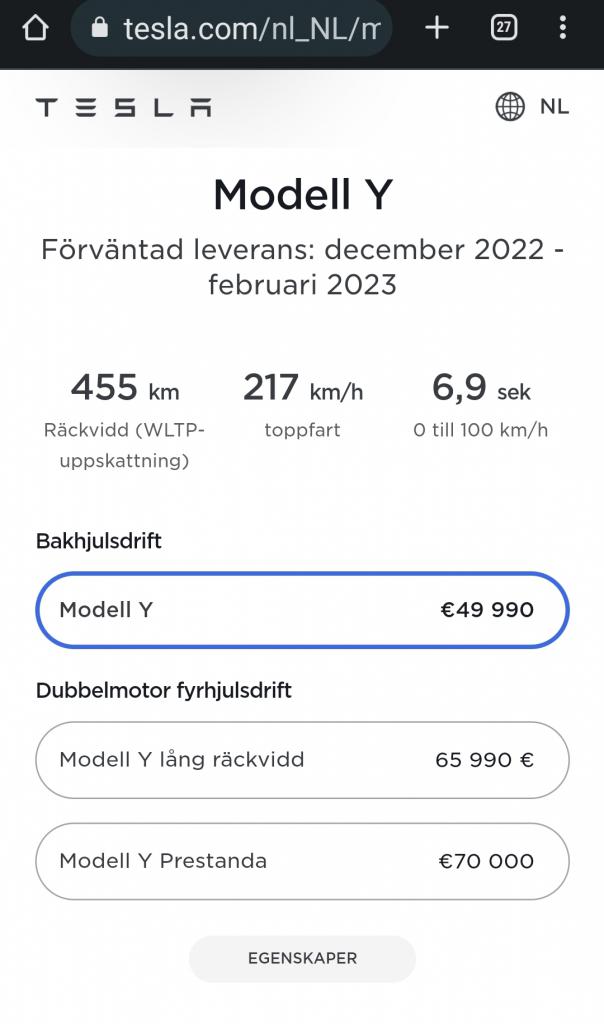
Task: Click the Bakhjulsdrift section label
Action: 99,542
